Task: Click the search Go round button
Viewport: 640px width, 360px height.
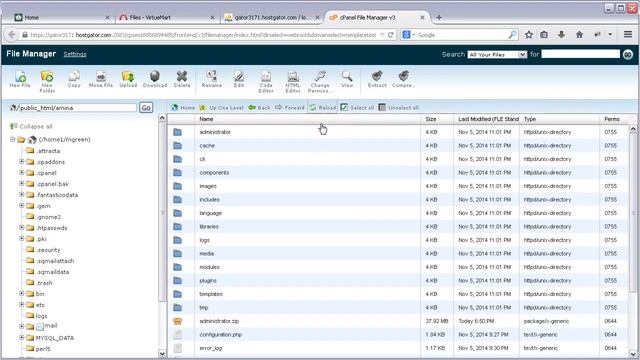Action: [x=628, y=54]
